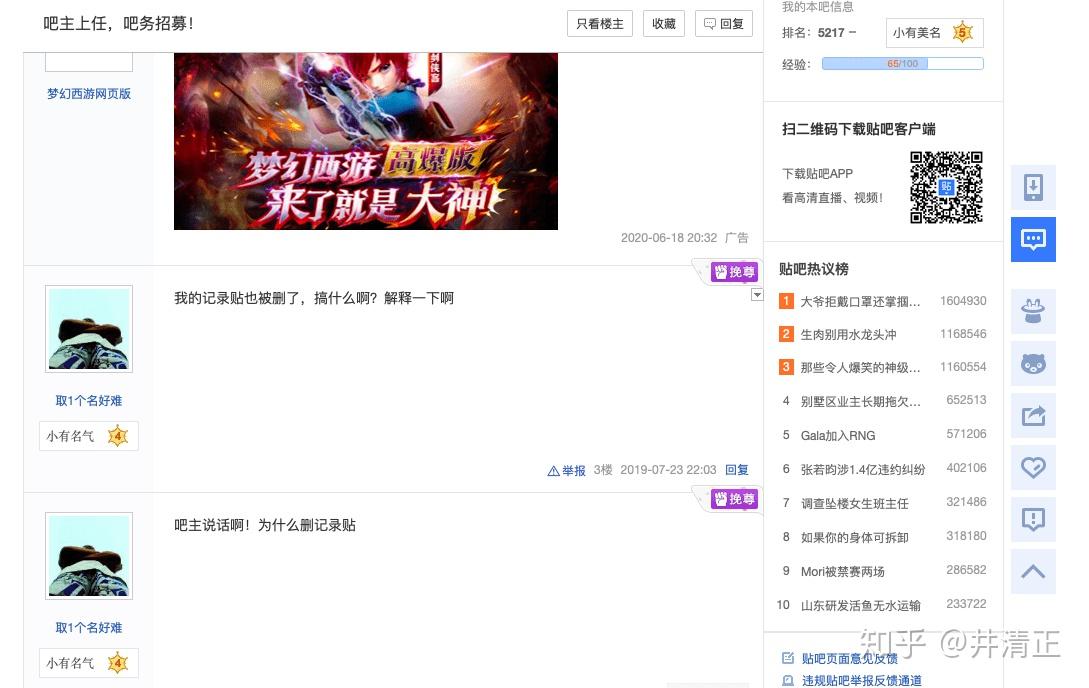Open 取1个名好难 profile on the 吧主说话啊 post

(x=89, y=628)
